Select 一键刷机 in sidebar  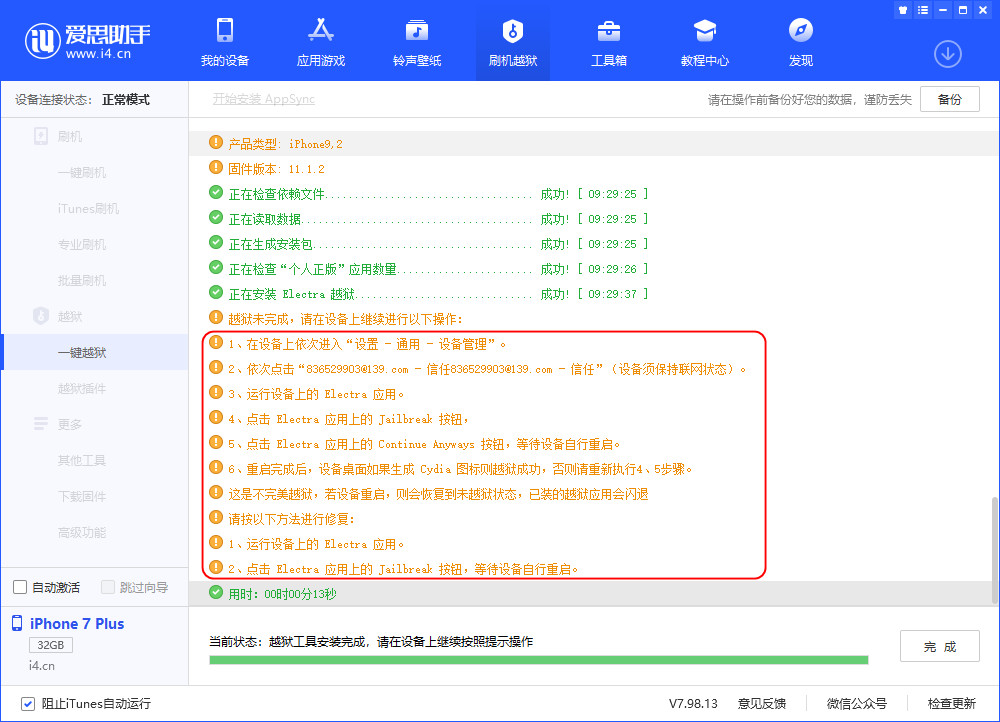(x=82, y=172)
